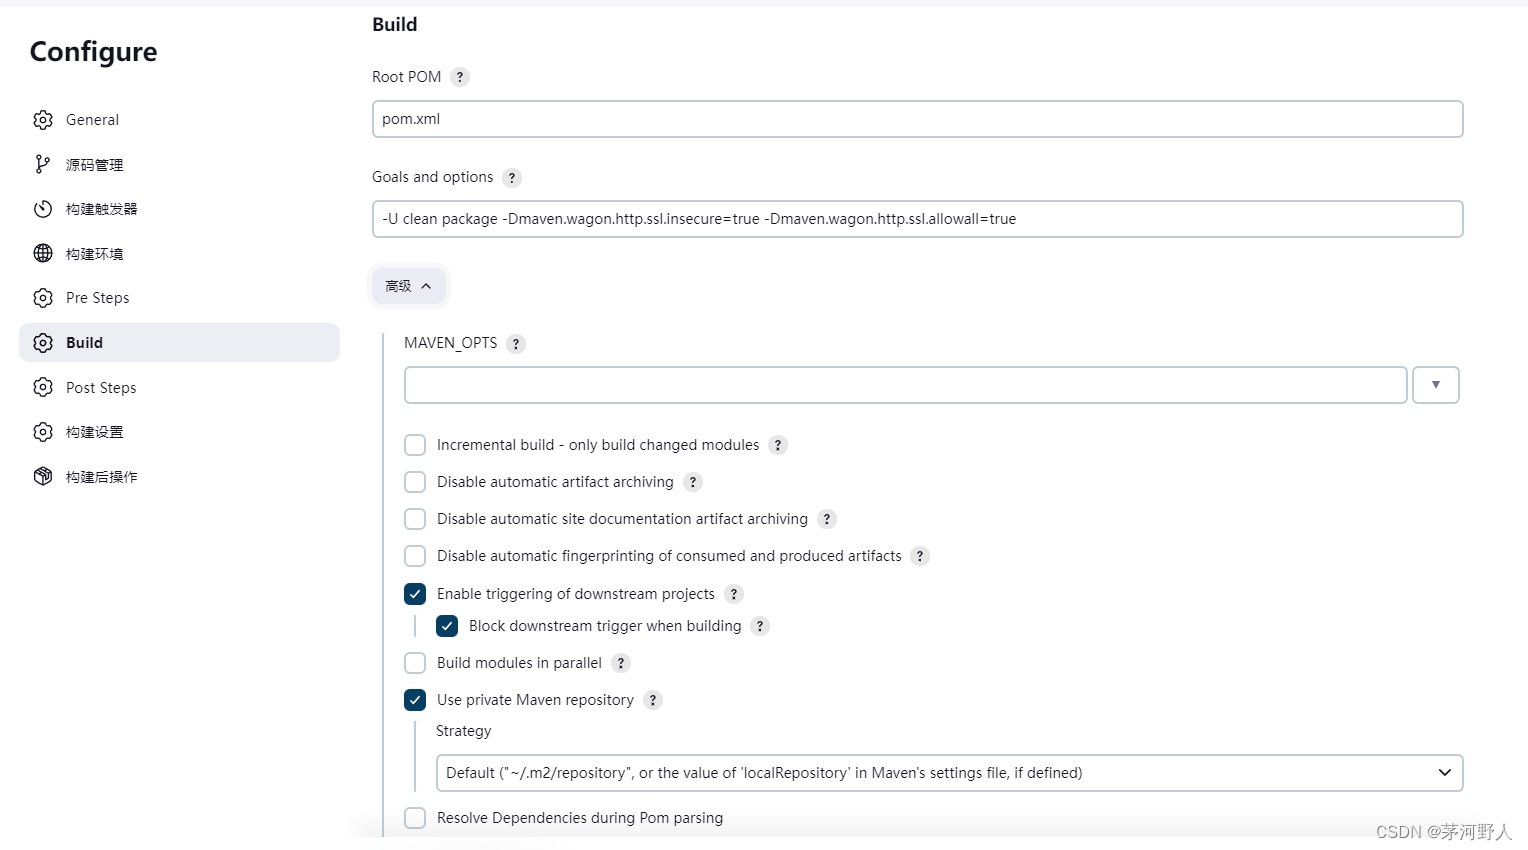Open help for Root POM

(x=460, y=77)
